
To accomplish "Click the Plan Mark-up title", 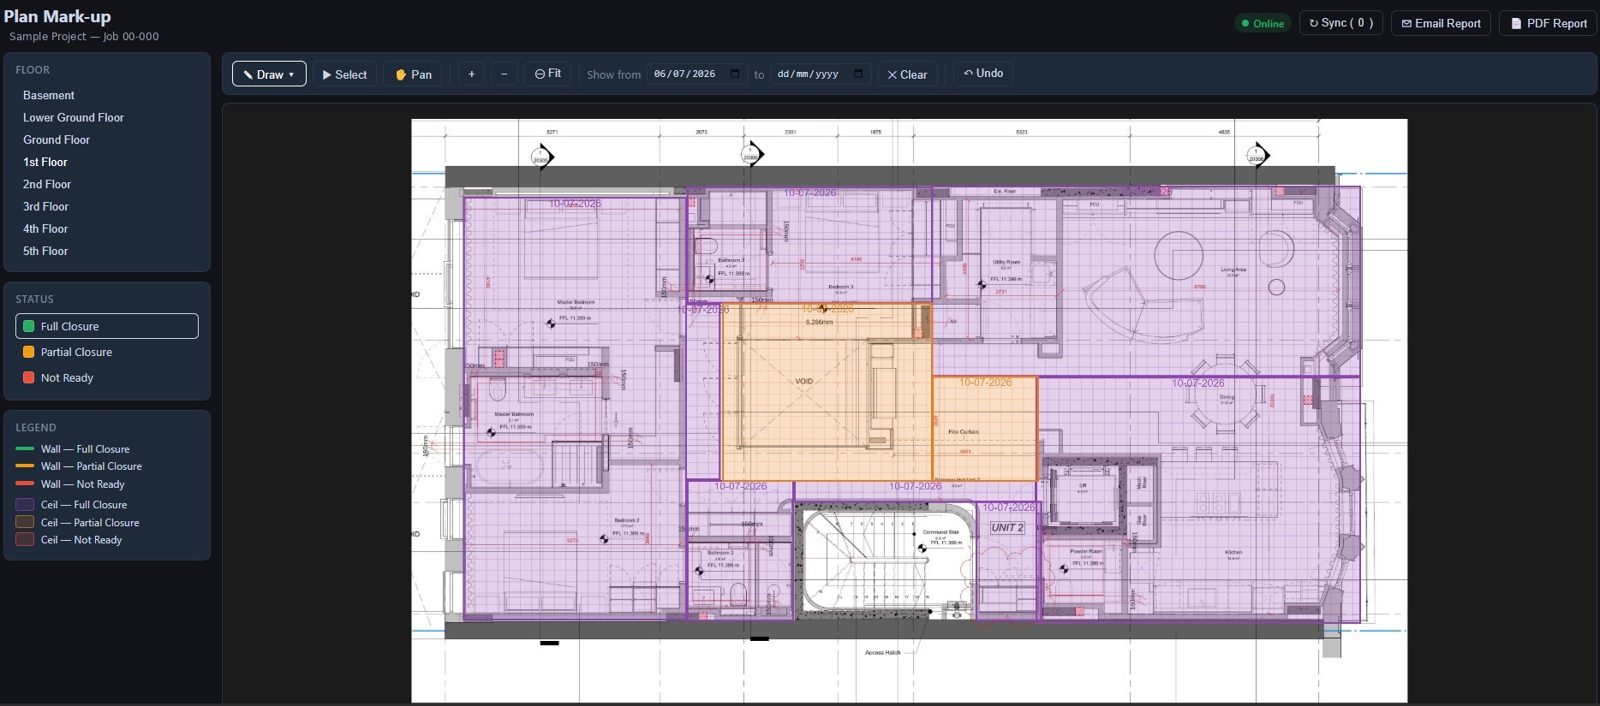I will click(57, 16).
